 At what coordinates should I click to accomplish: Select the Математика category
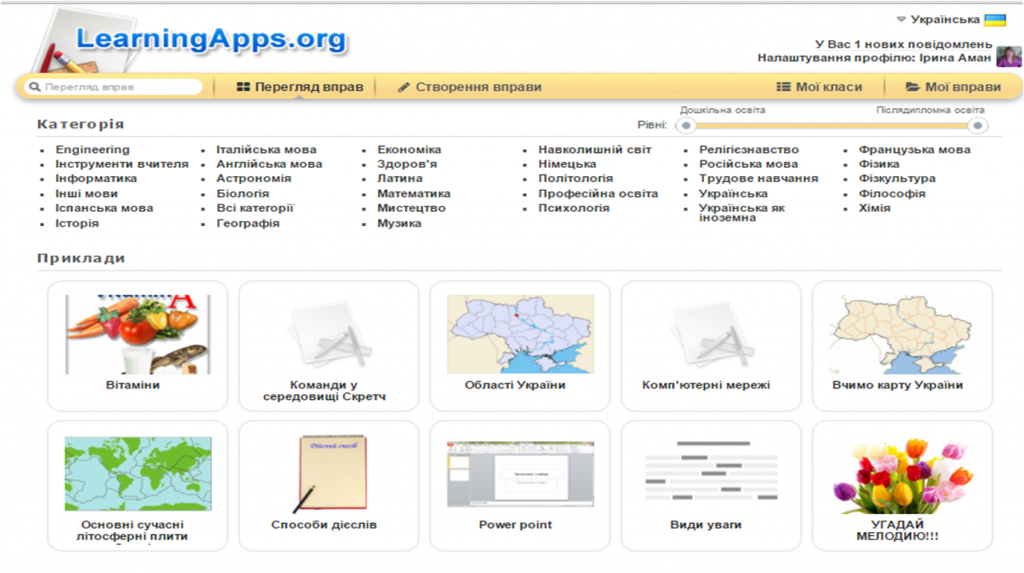tap(413, 193)
